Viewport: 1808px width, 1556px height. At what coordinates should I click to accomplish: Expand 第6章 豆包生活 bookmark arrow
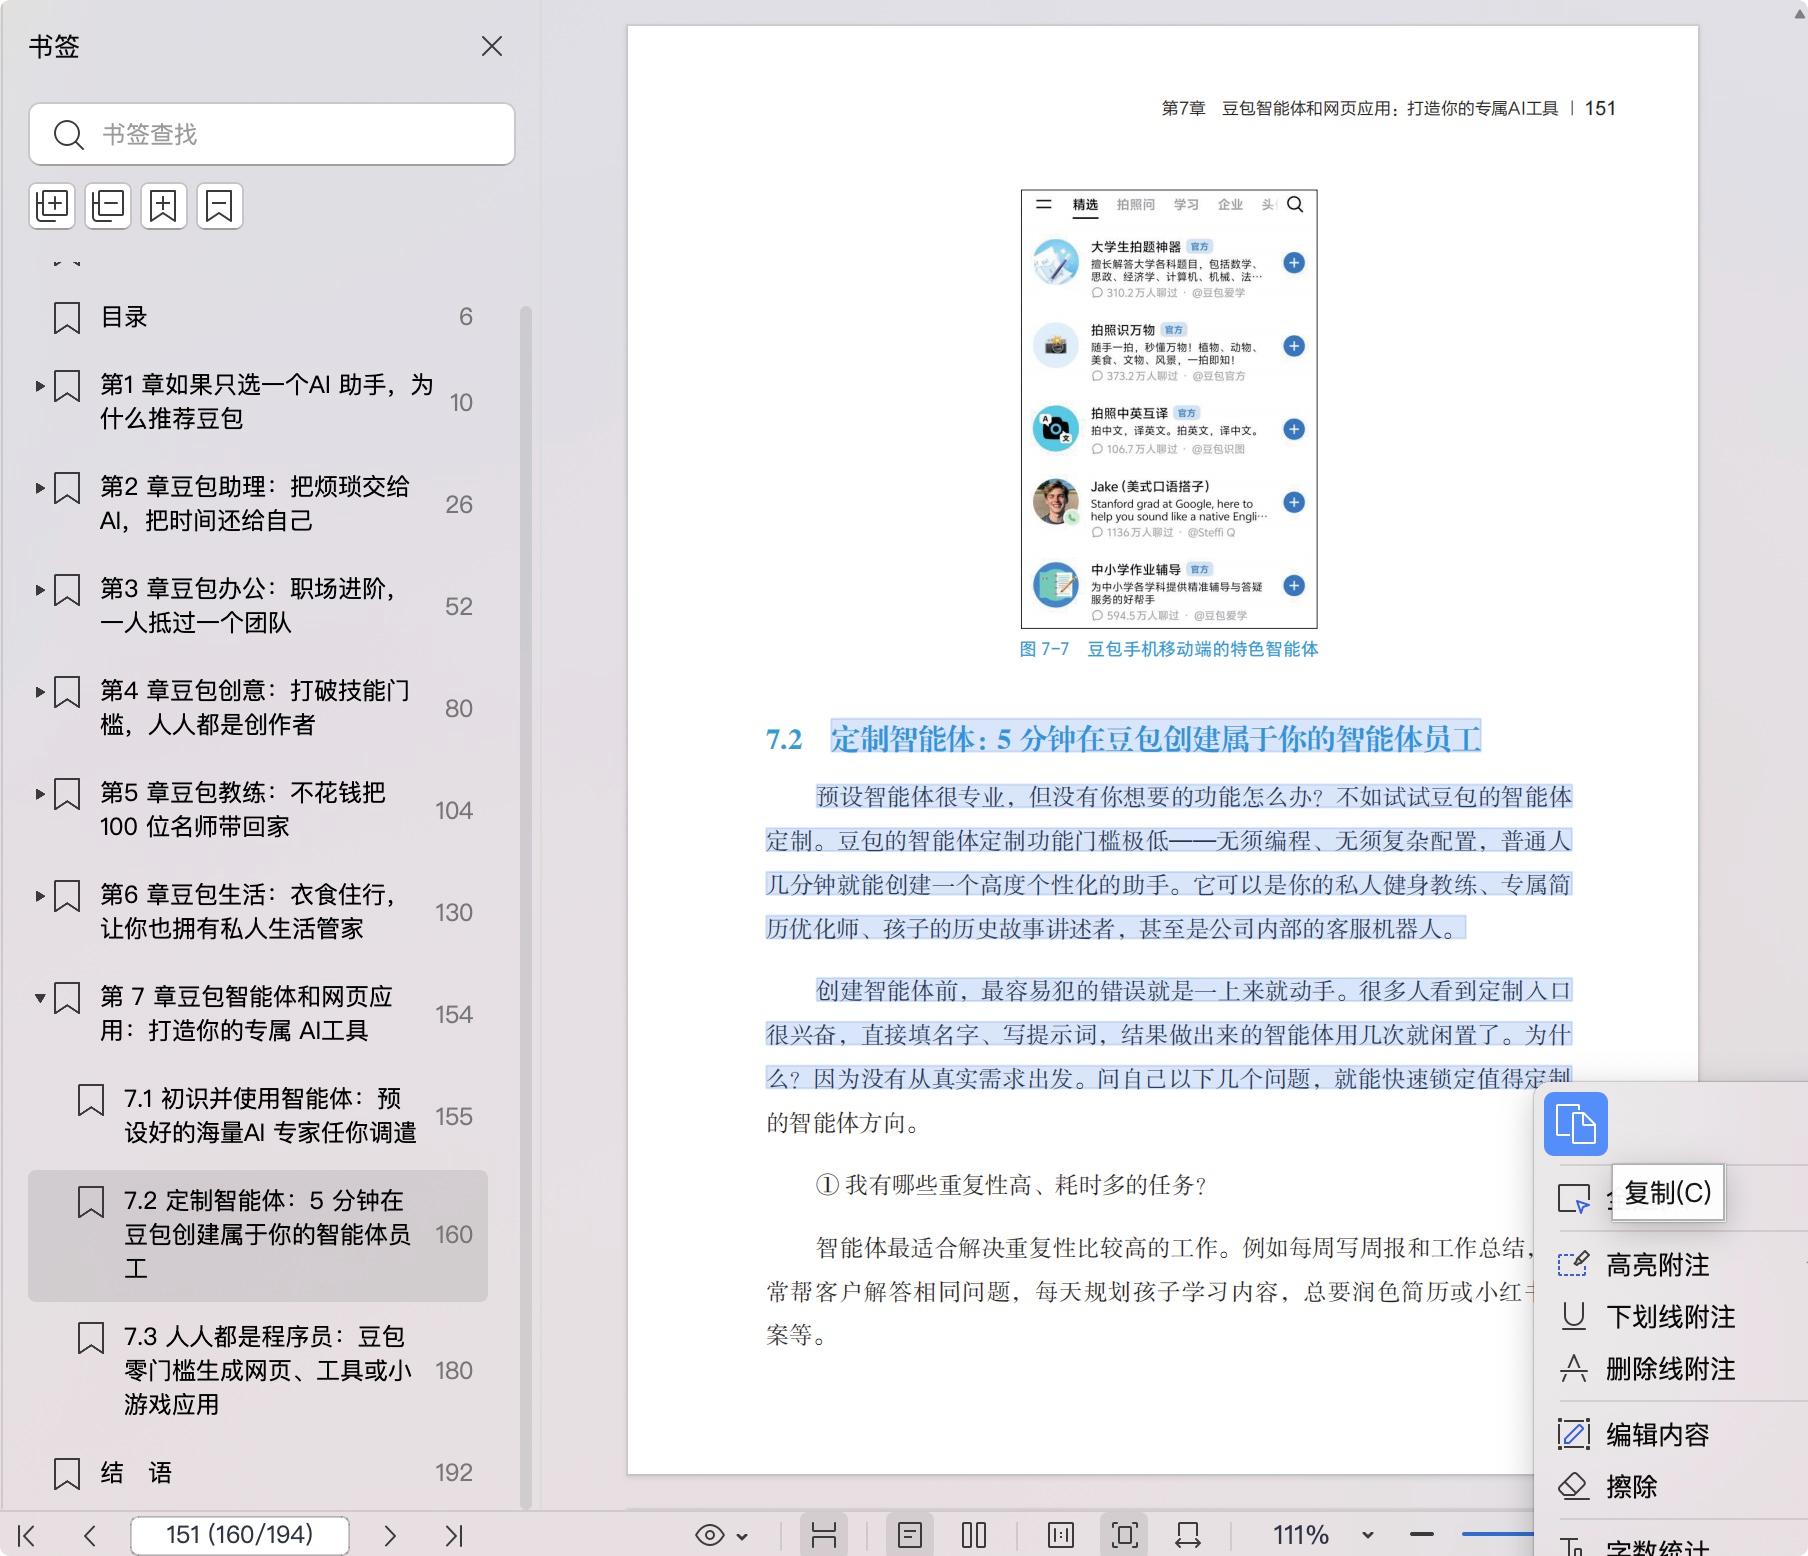[x=40, y=896]
